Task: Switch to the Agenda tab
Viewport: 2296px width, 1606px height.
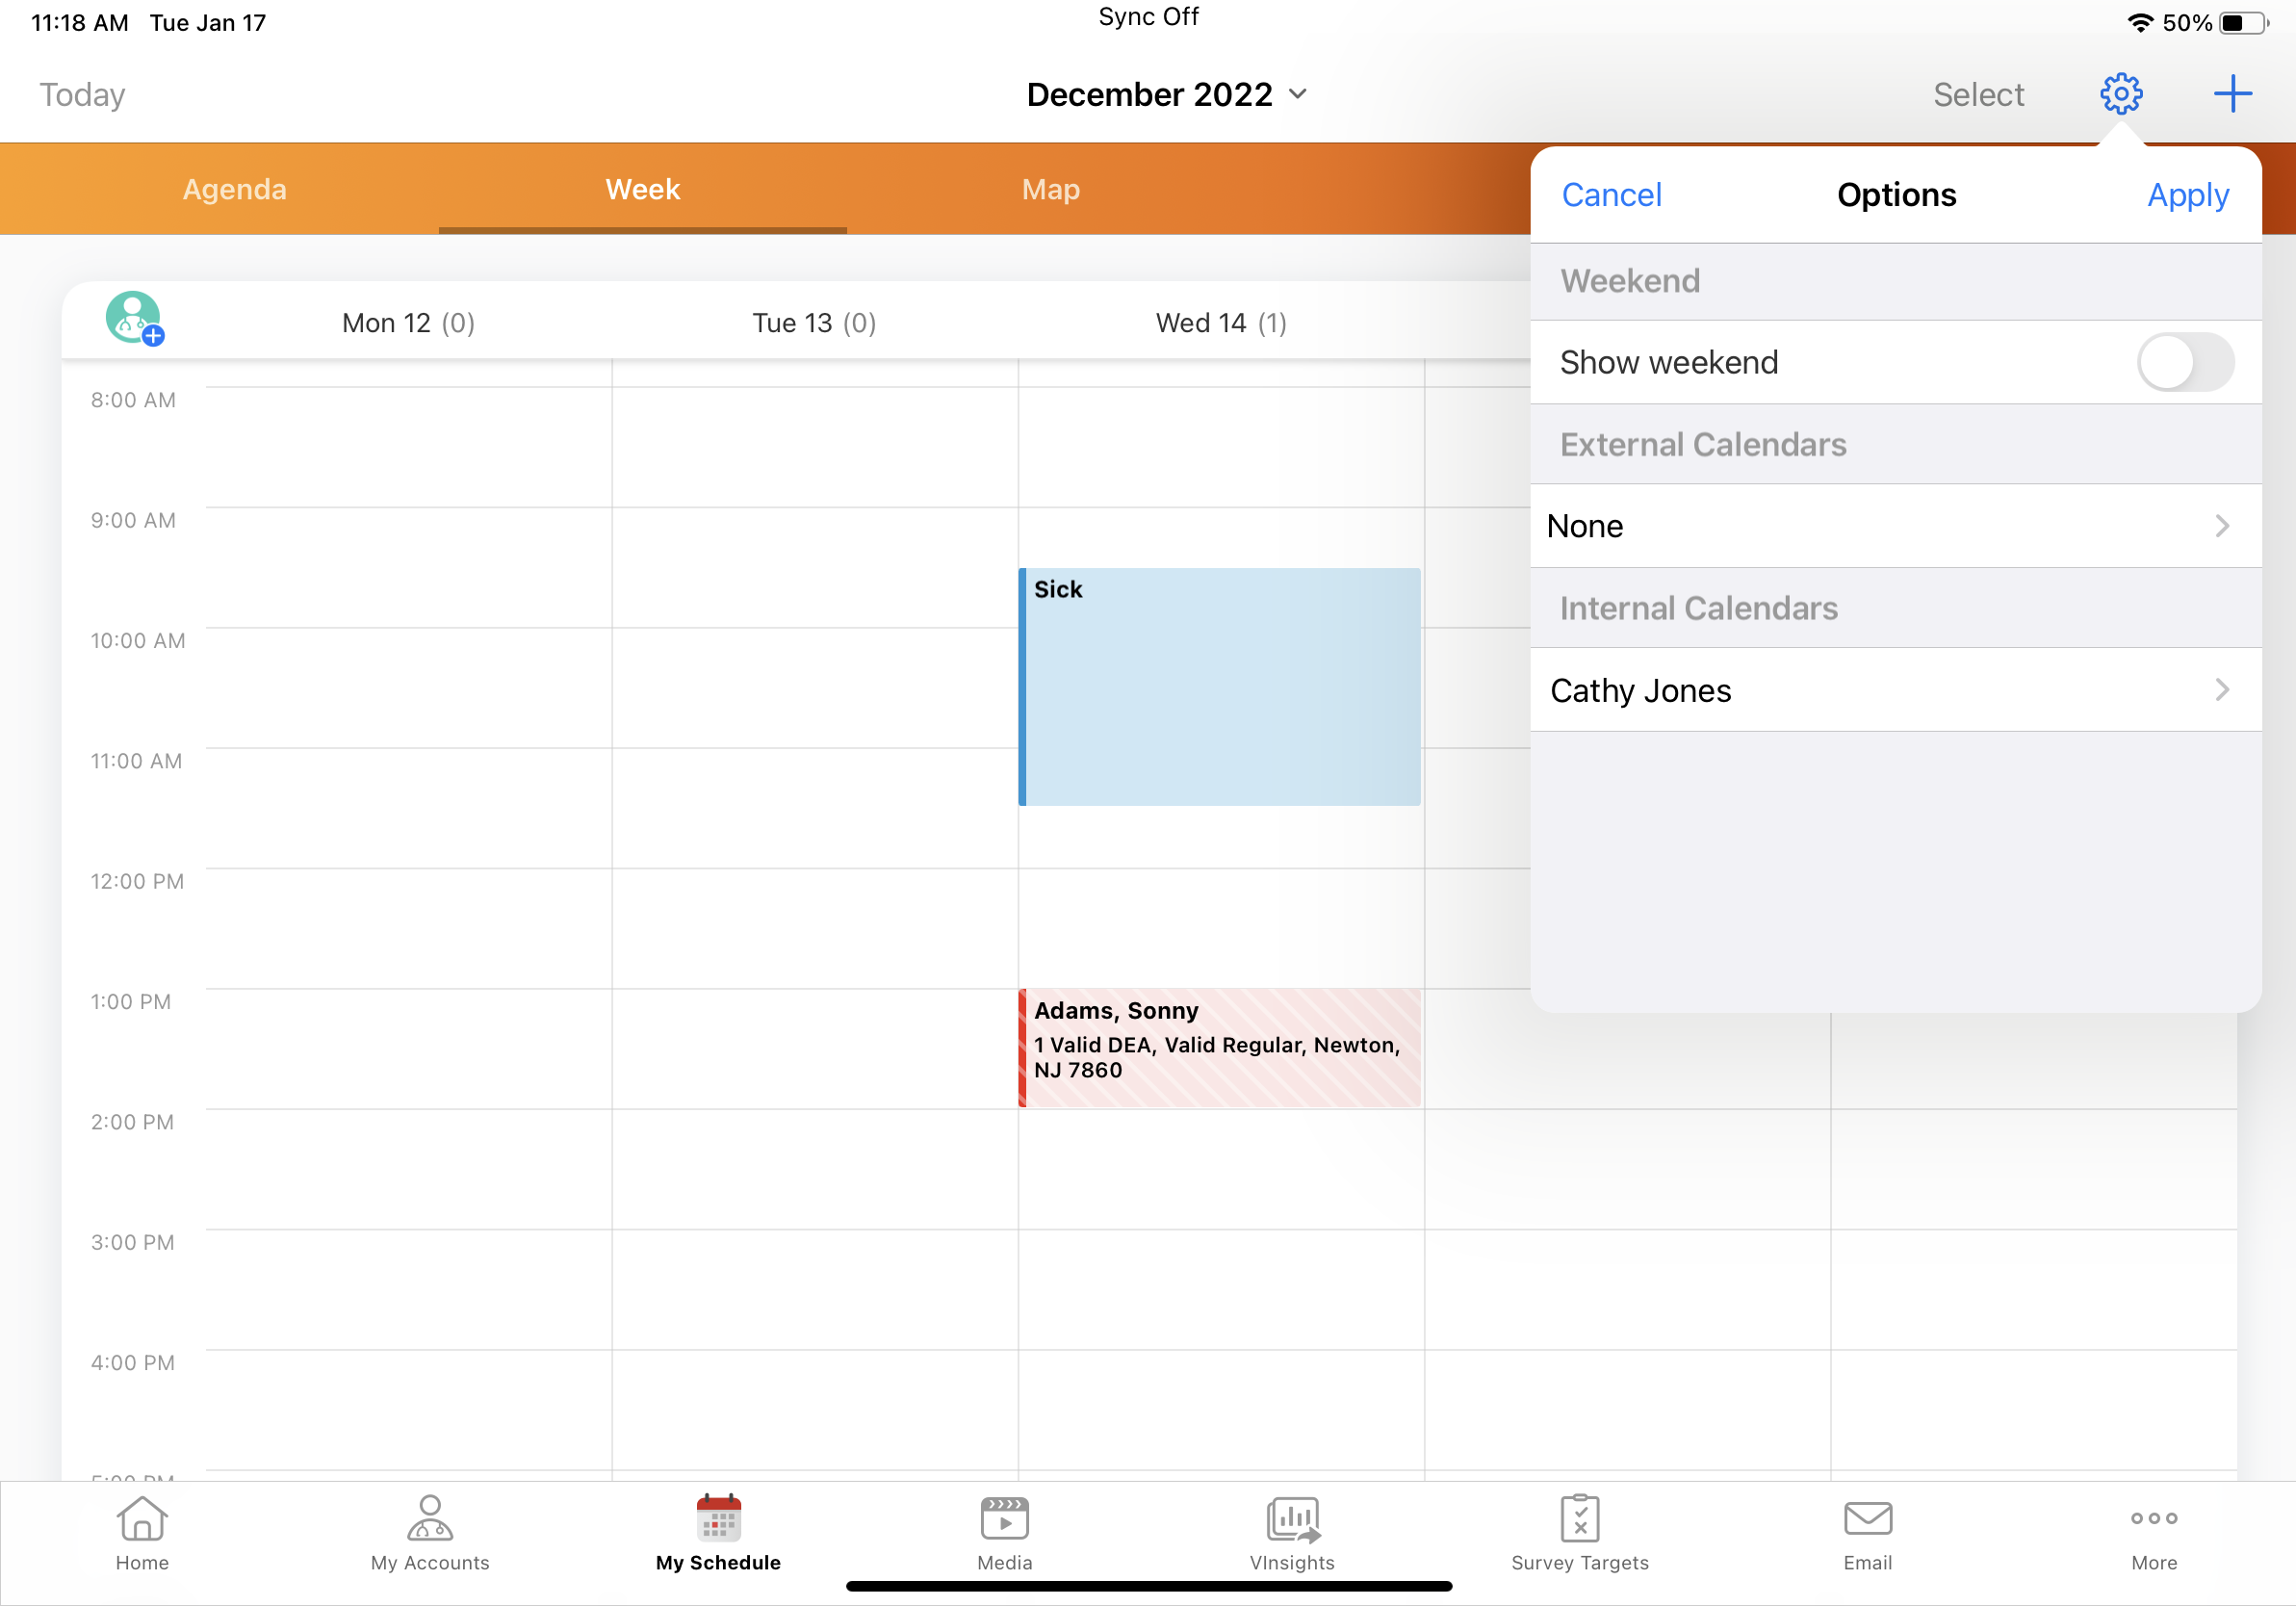Action: pos(234,189)
